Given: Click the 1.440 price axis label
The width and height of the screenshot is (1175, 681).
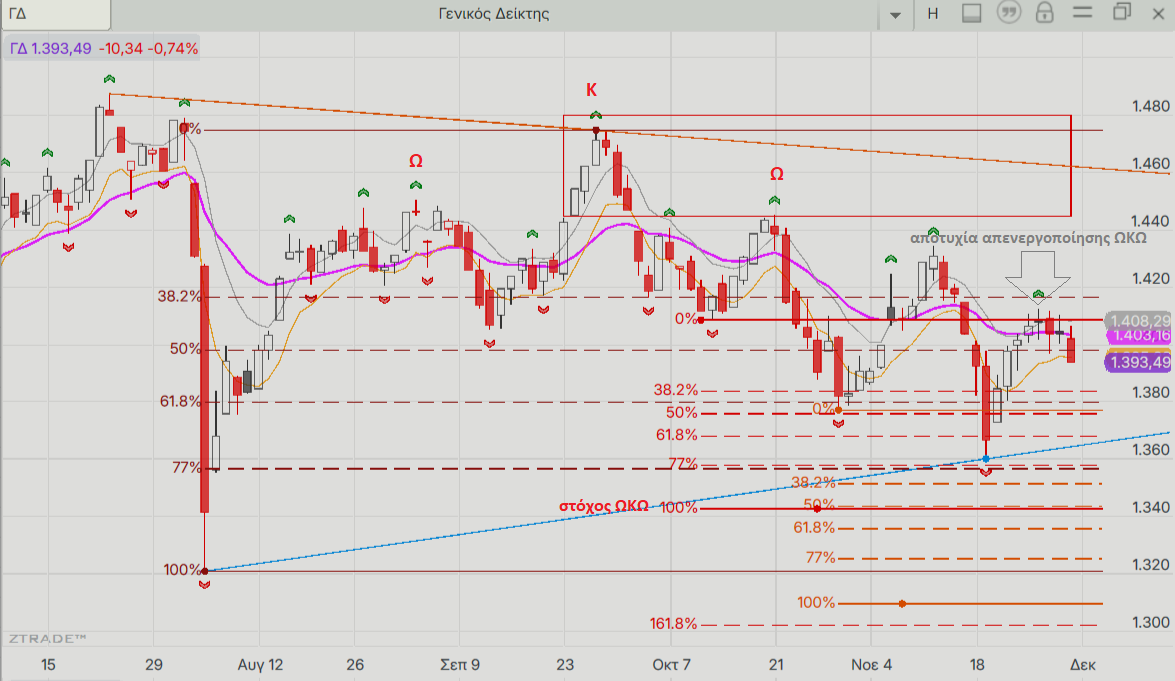Looking at the screenshot, I should [x=1150, y=221].
